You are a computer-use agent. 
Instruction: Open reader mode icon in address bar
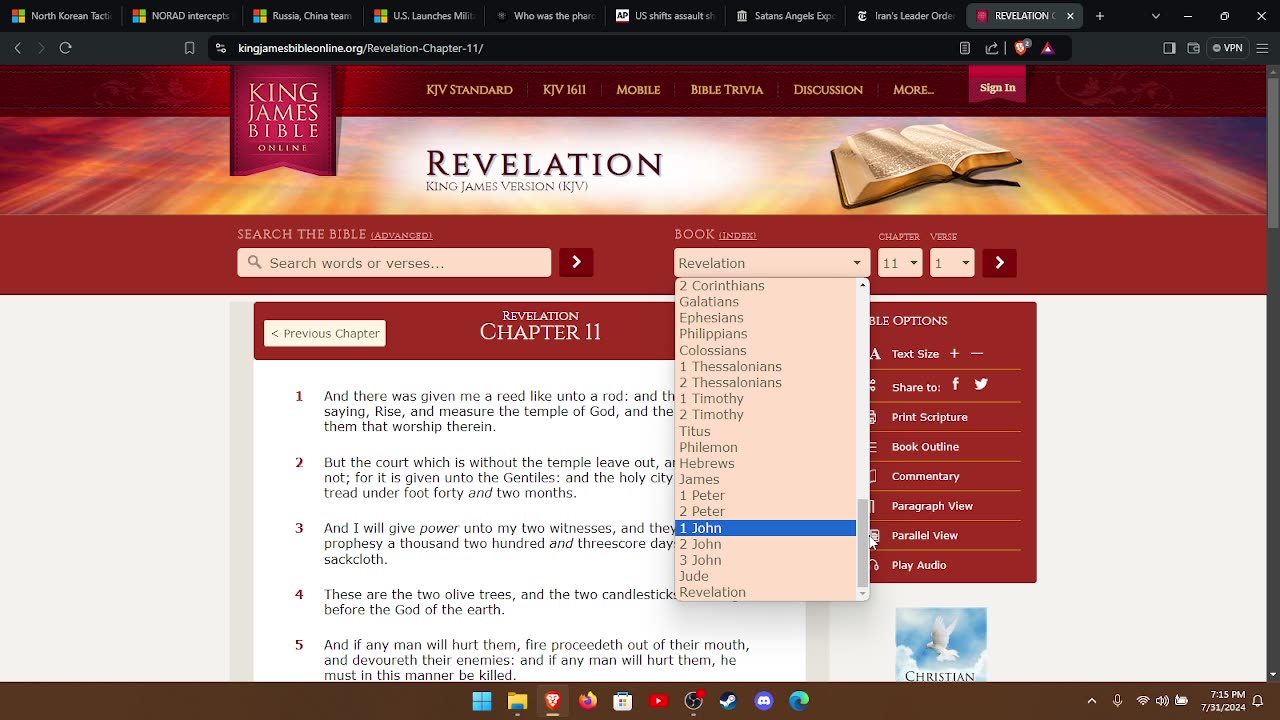[x=965, y=48]
